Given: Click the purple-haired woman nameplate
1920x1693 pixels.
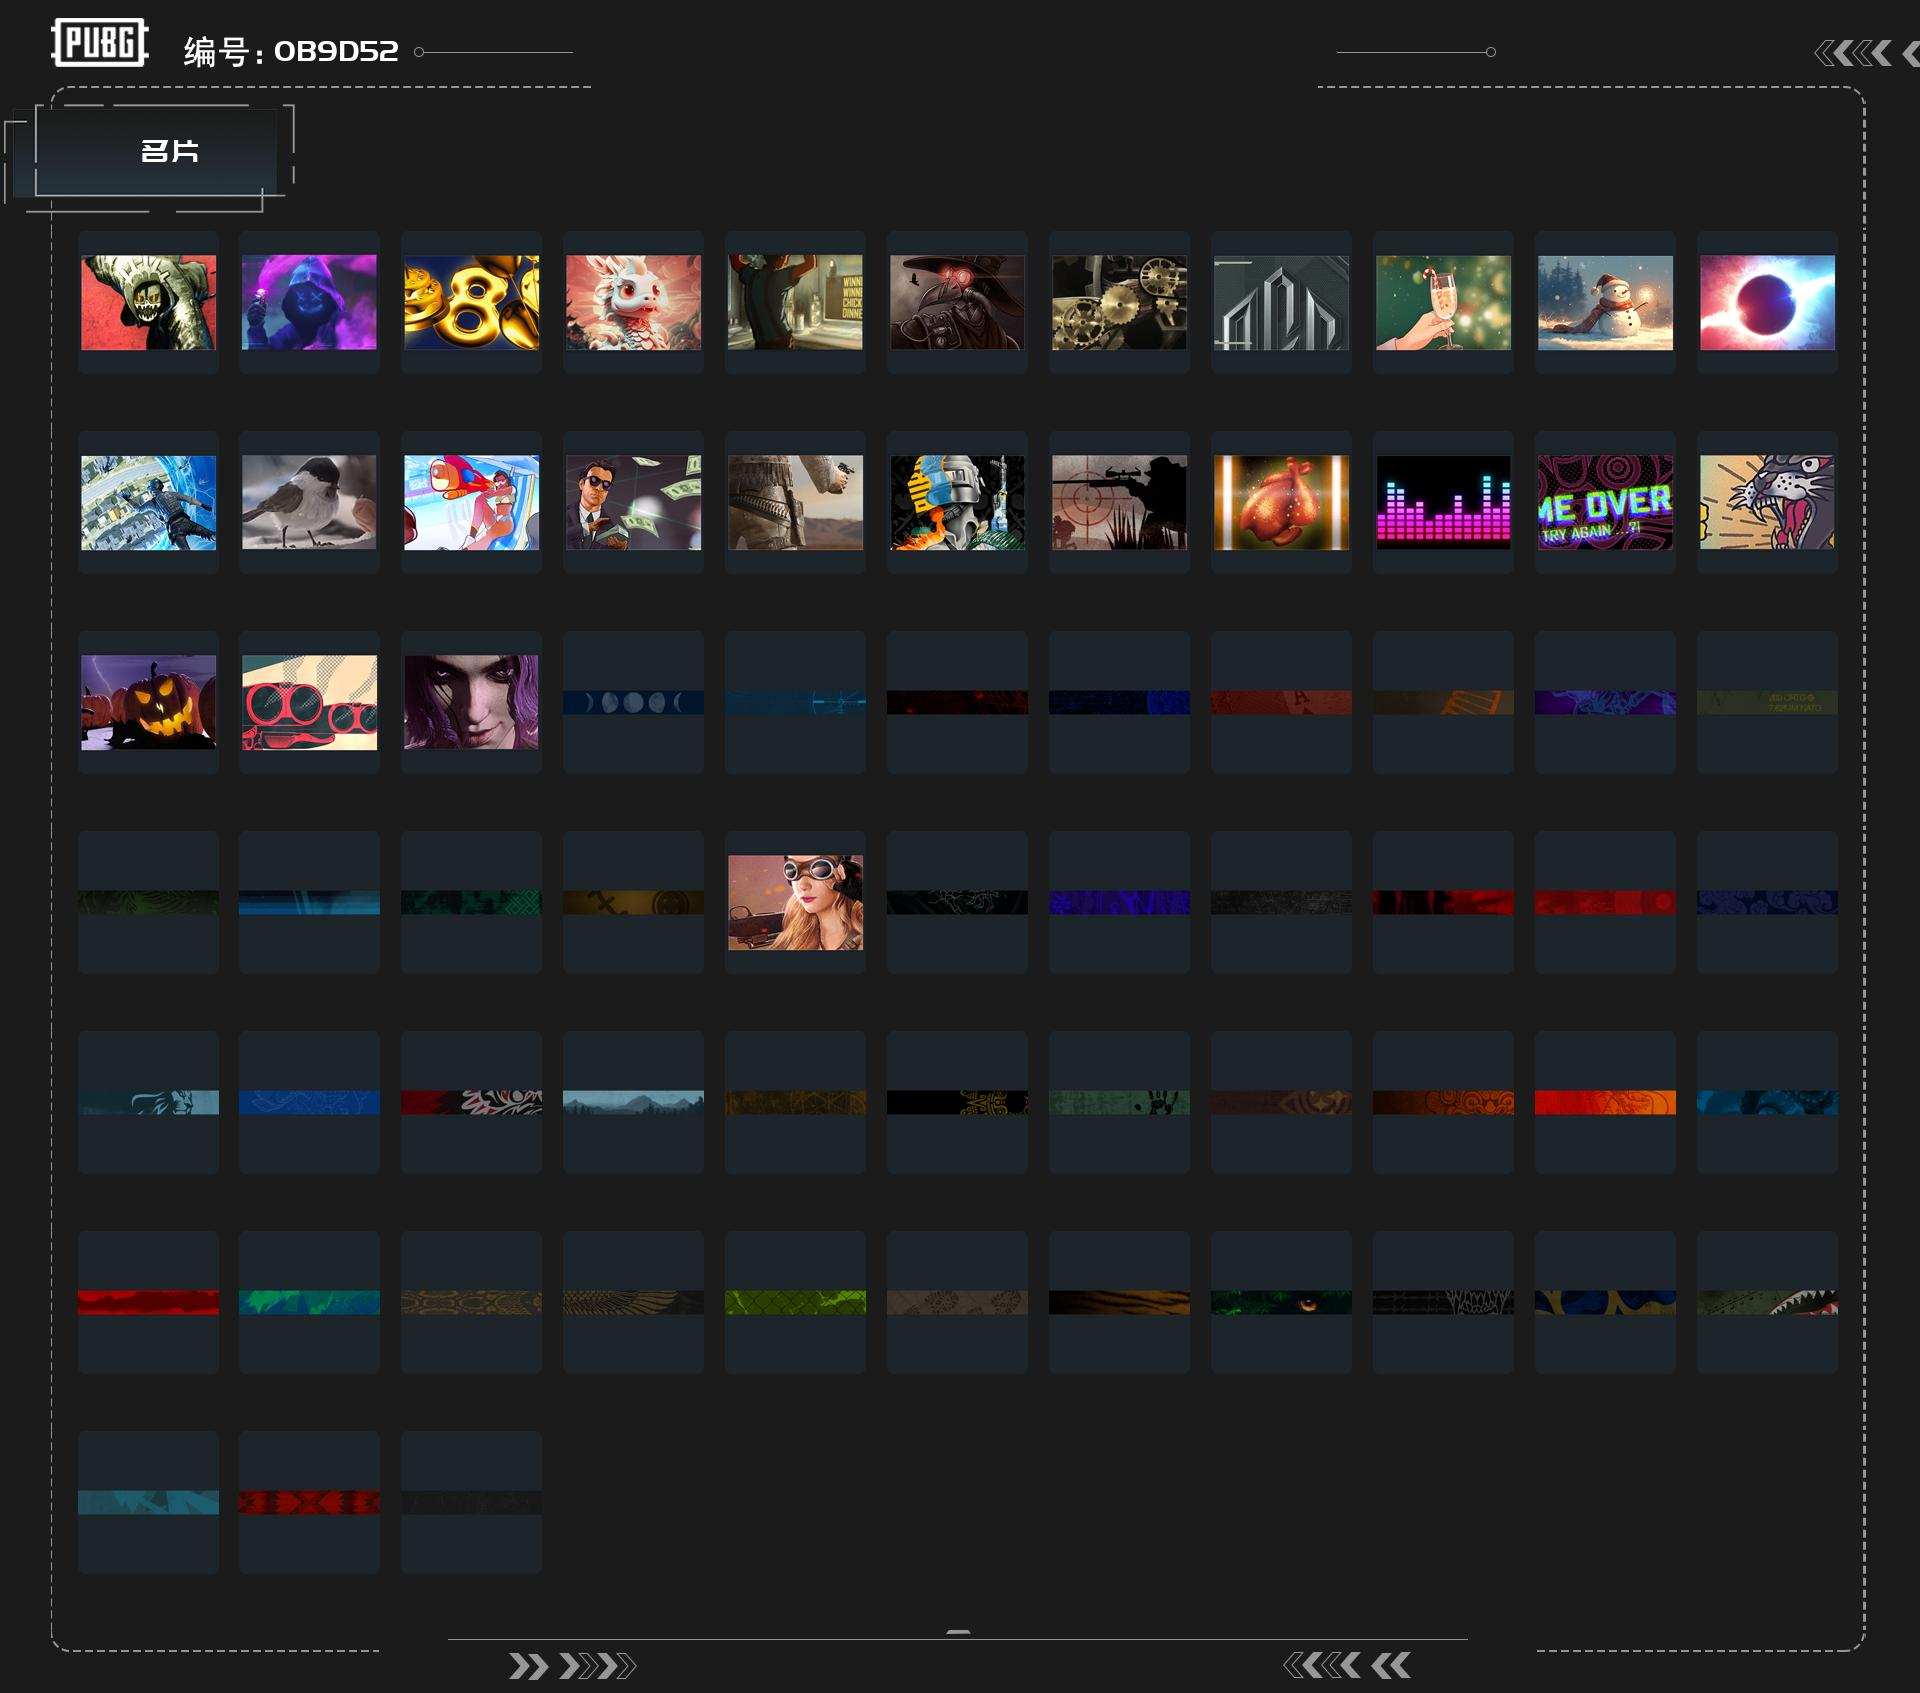Looking at the screenshot, I should click(471, 702).
